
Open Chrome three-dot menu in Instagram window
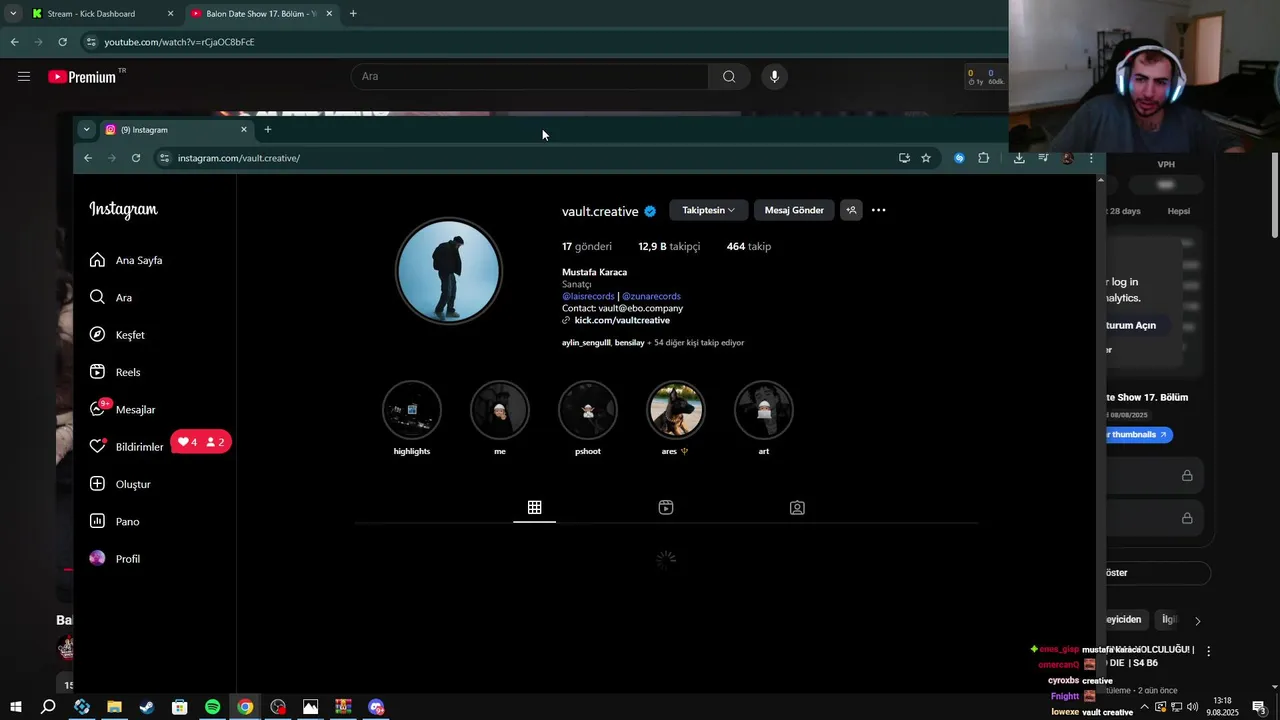tap(1091, 158)
